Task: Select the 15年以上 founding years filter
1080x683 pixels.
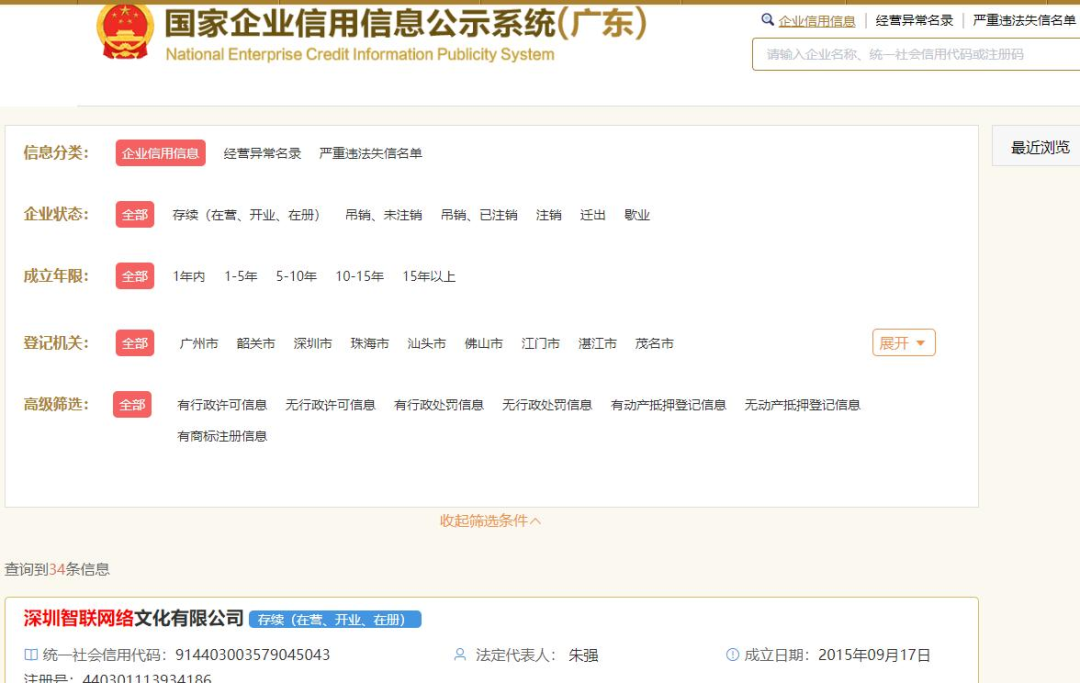Action: point(428,276)
